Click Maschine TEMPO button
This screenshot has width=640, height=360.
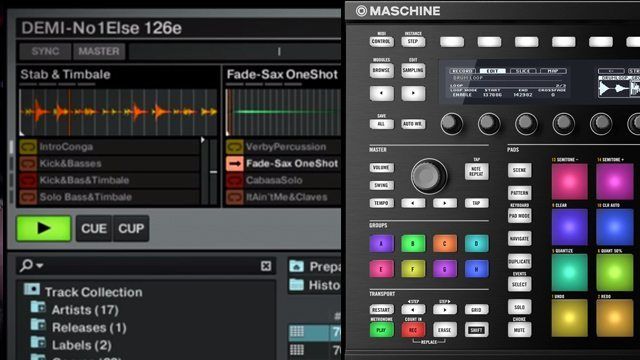pyautogui.click(x=382, y=203)
